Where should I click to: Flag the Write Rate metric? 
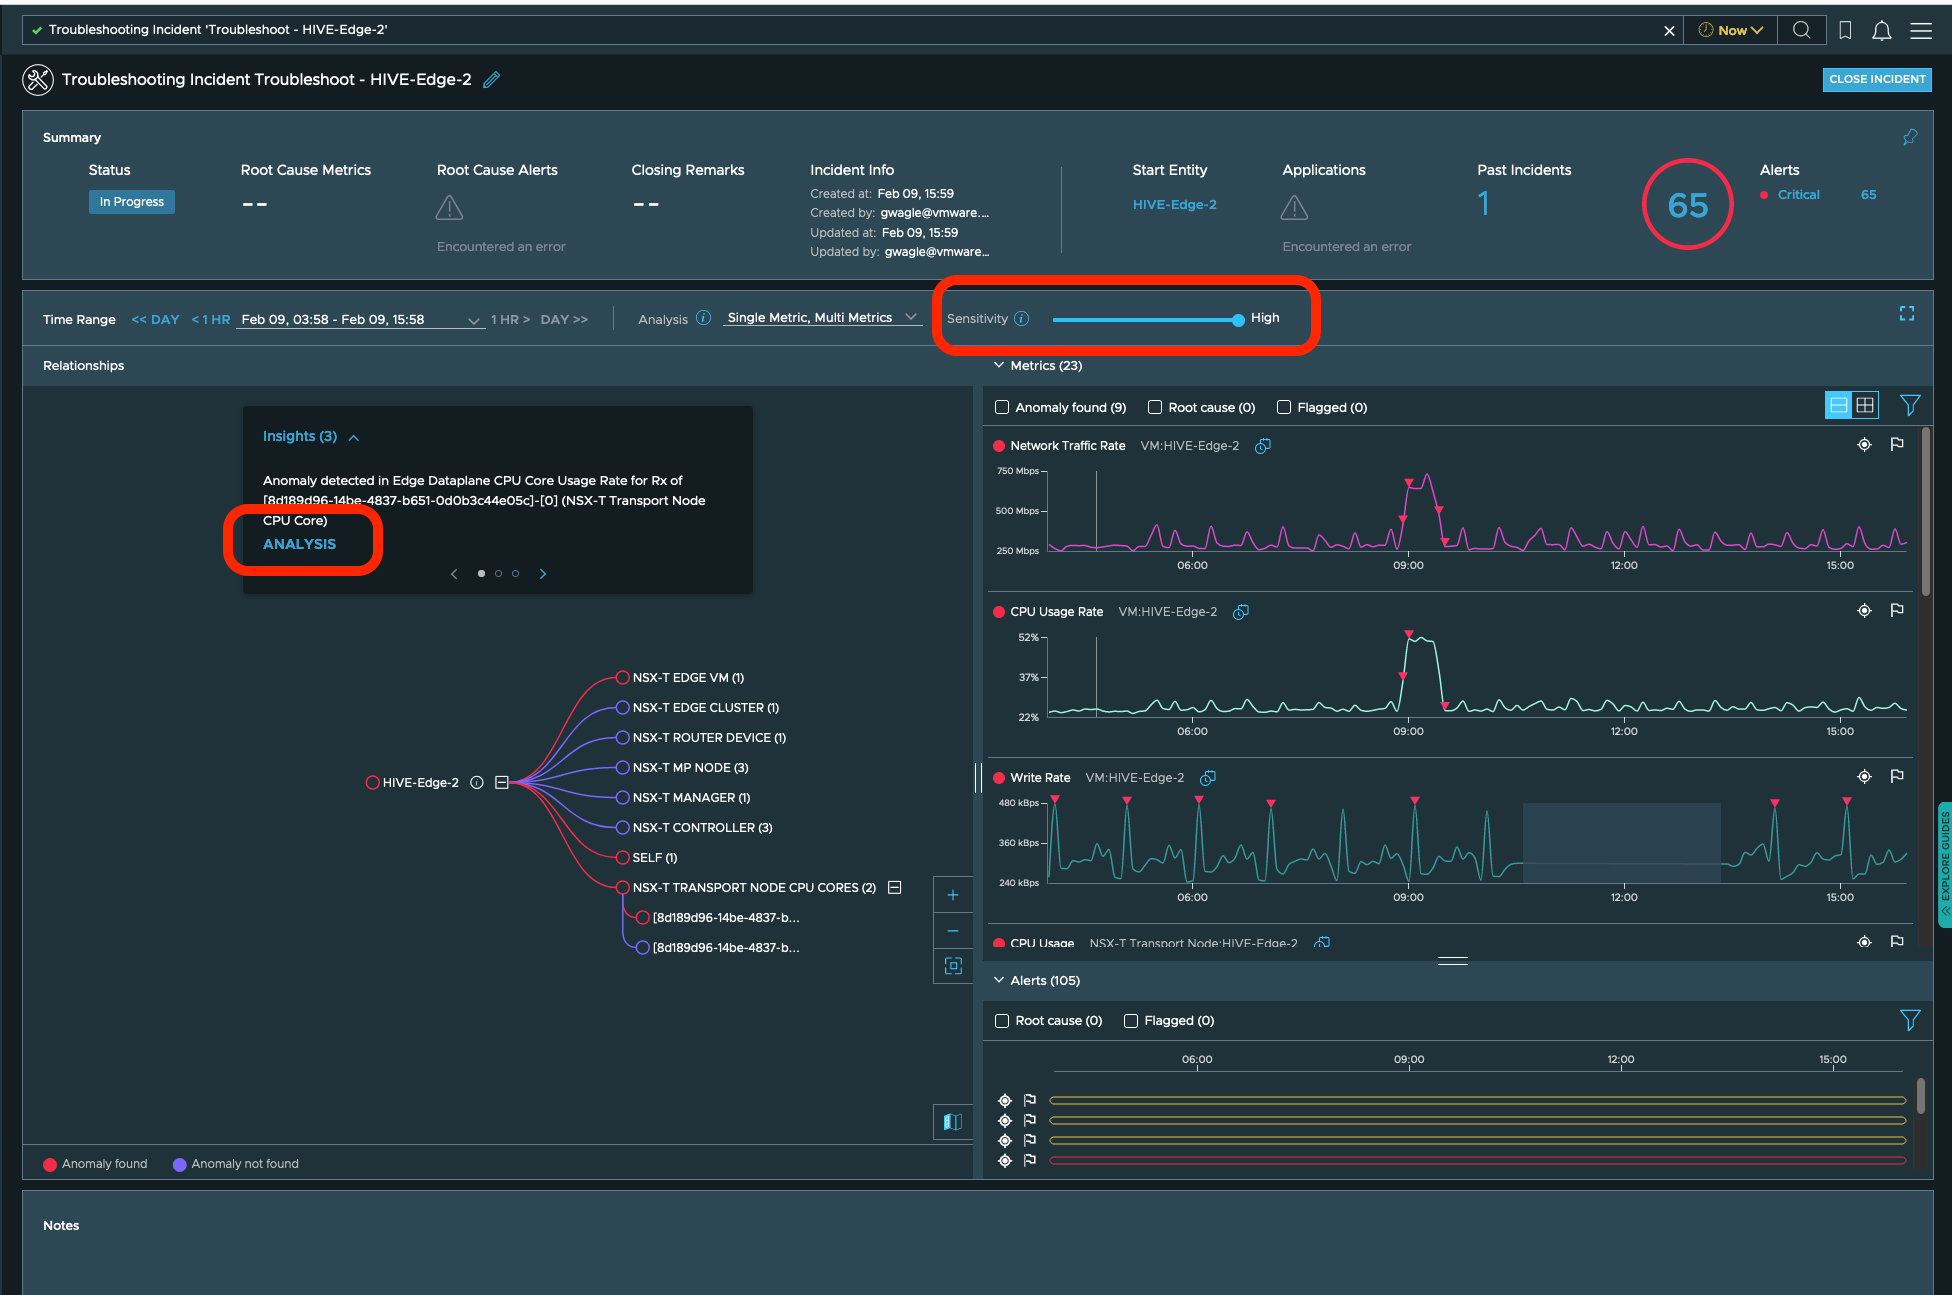point(1897,777)
